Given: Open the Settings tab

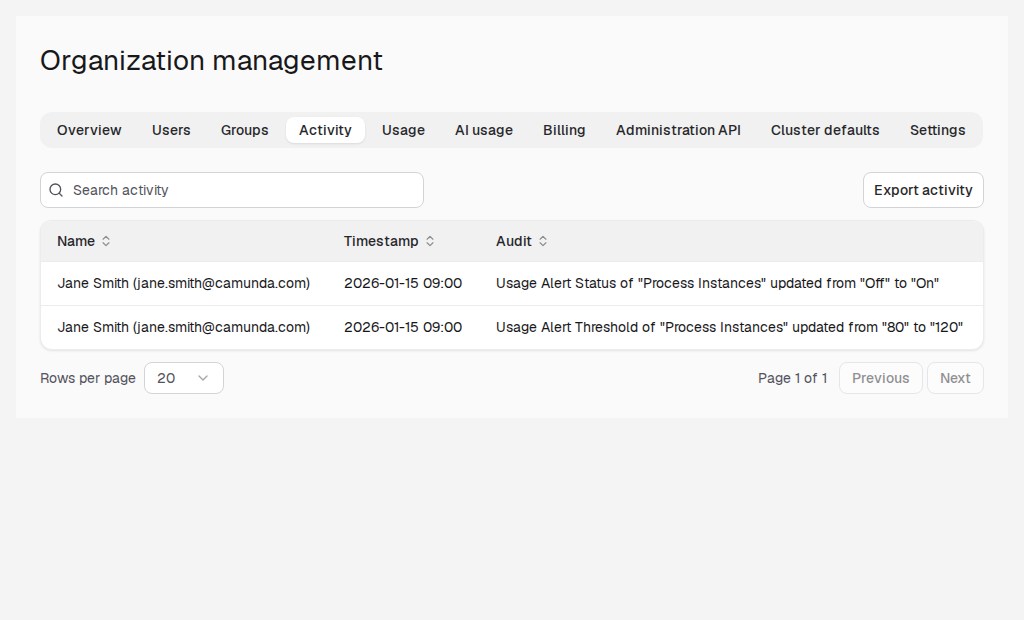Looking at the screenshot, I should pyautogui.click(x=937, y=130).
